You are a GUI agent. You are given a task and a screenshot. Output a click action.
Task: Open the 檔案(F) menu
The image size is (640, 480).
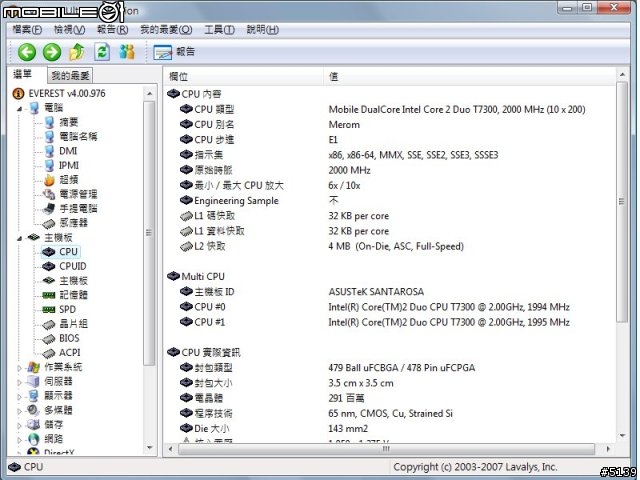click(27, 30)
